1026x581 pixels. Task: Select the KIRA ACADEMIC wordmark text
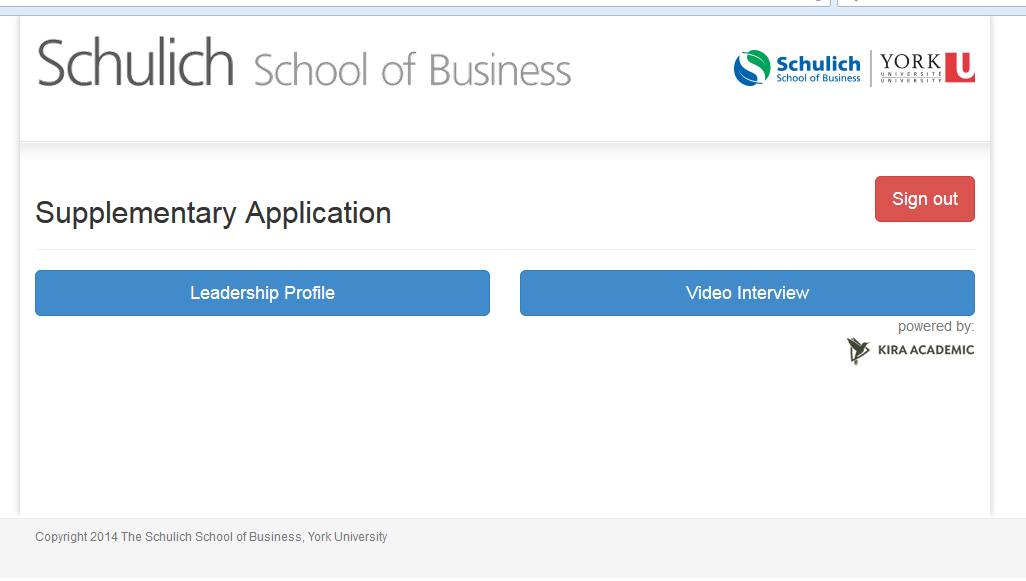tap(926, 350)
